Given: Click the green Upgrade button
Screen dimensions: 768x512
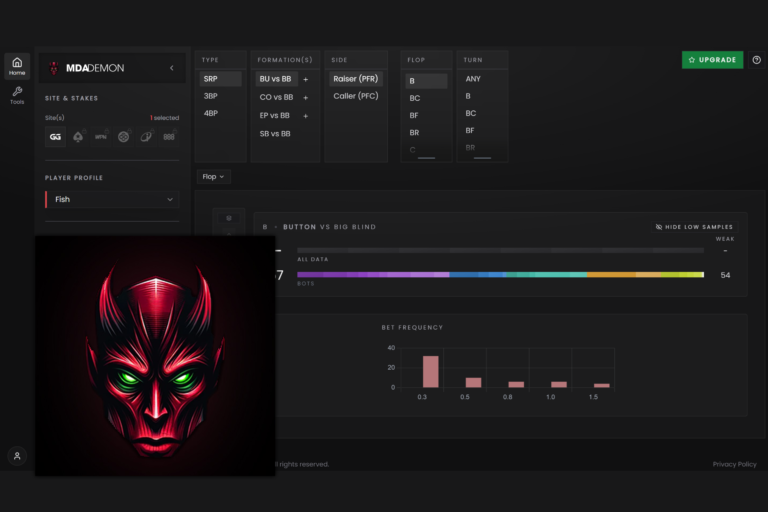Looking at the screenshot, I should (712, 60).
